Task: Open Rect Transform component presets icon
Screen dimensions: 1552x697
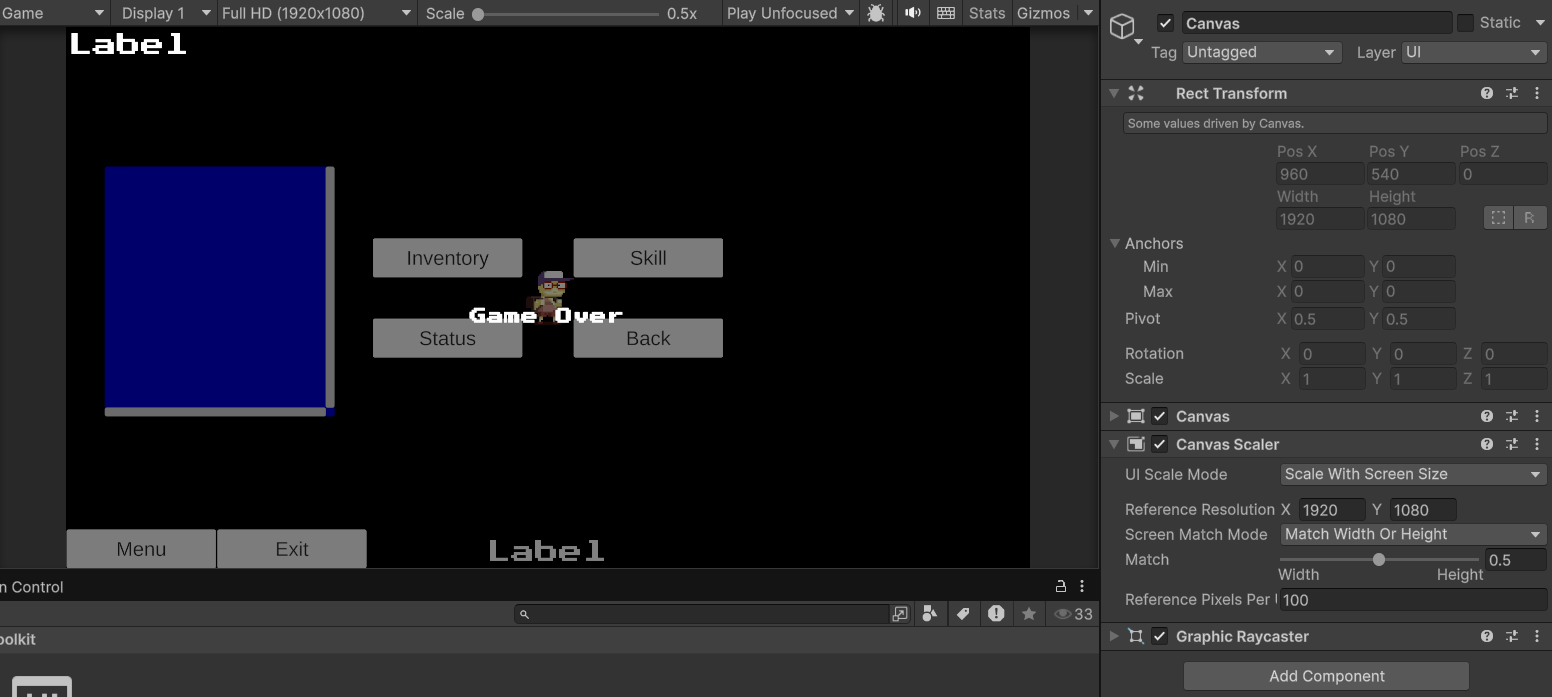Action: pyautogui.click(x=1512, y=93)
